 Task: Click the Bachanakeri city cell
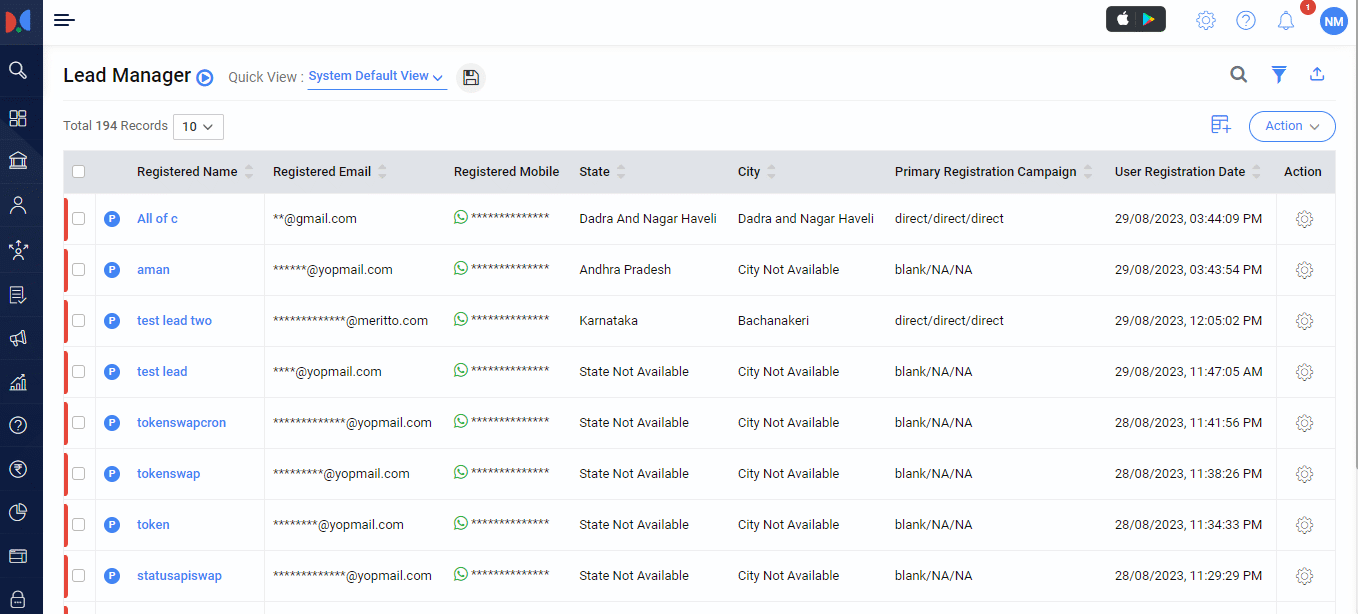point(773,320)
